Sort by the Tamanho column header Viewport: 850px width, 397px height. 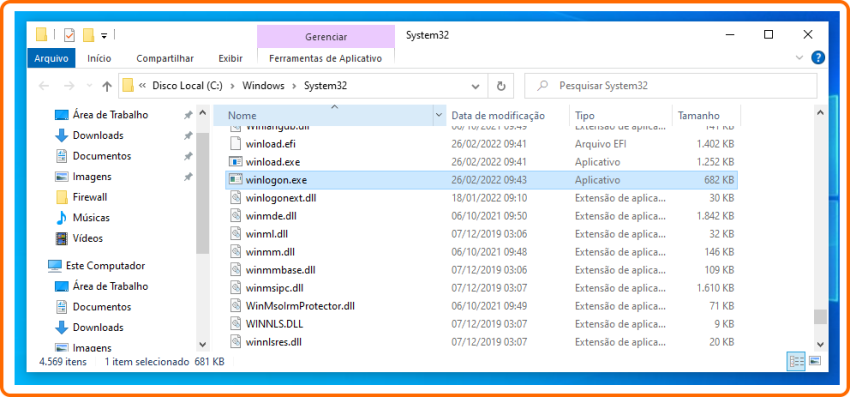tap(706, 116)
